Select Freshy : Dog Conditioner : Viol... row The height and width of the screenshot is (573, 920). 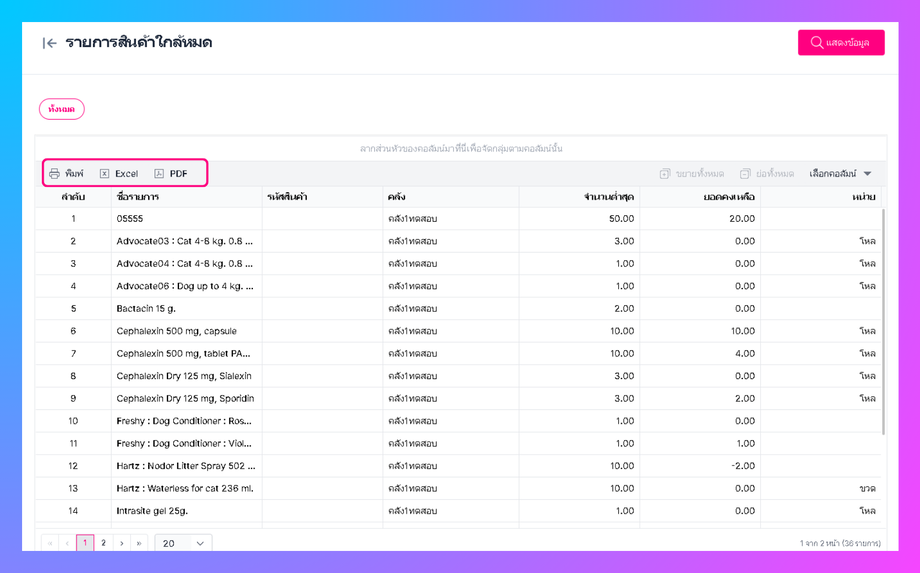point(458,443)
